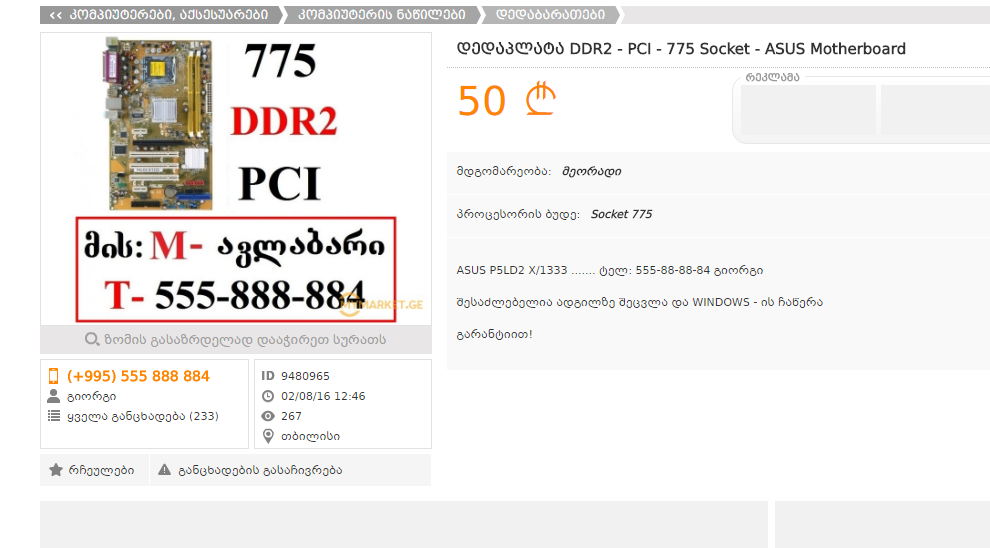The width and height of the screenshot is (990, 548).
Task: Click the eye views icon
Action: (268, 416)
